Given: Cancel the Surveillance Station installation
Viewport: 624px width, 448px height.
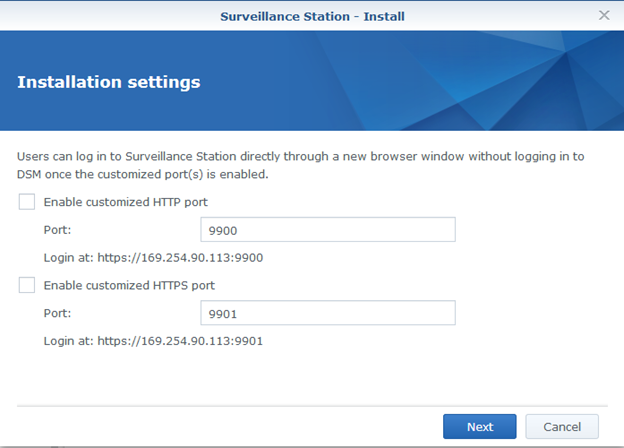Looking at the screenshot, I should 562,427.
